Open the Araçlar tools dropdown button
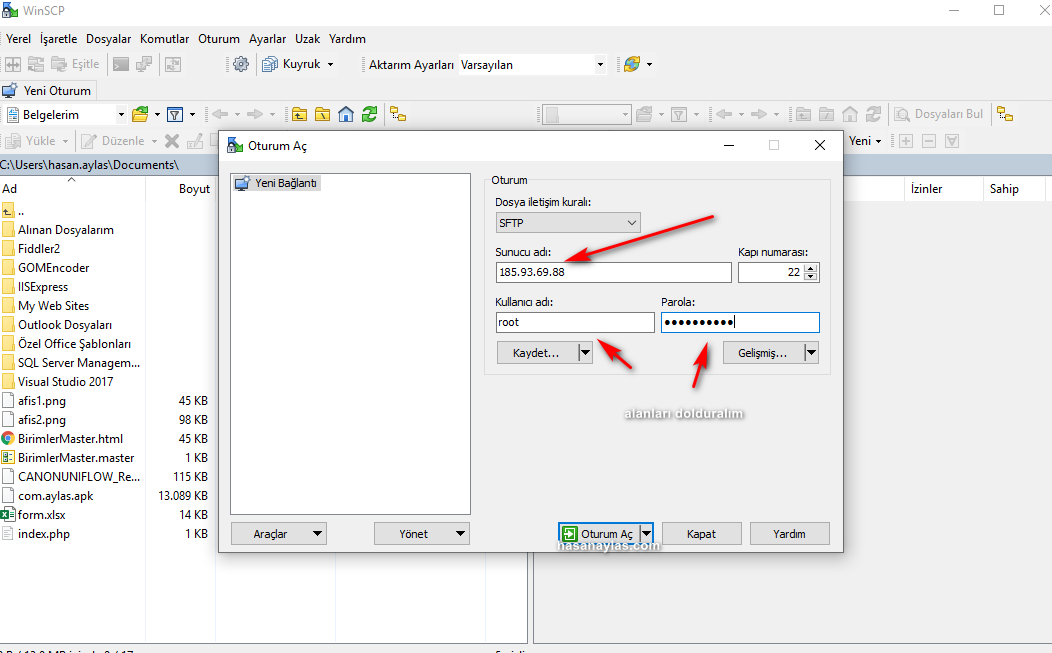The width and height of the screenshot is (1052, 653). 278,534
